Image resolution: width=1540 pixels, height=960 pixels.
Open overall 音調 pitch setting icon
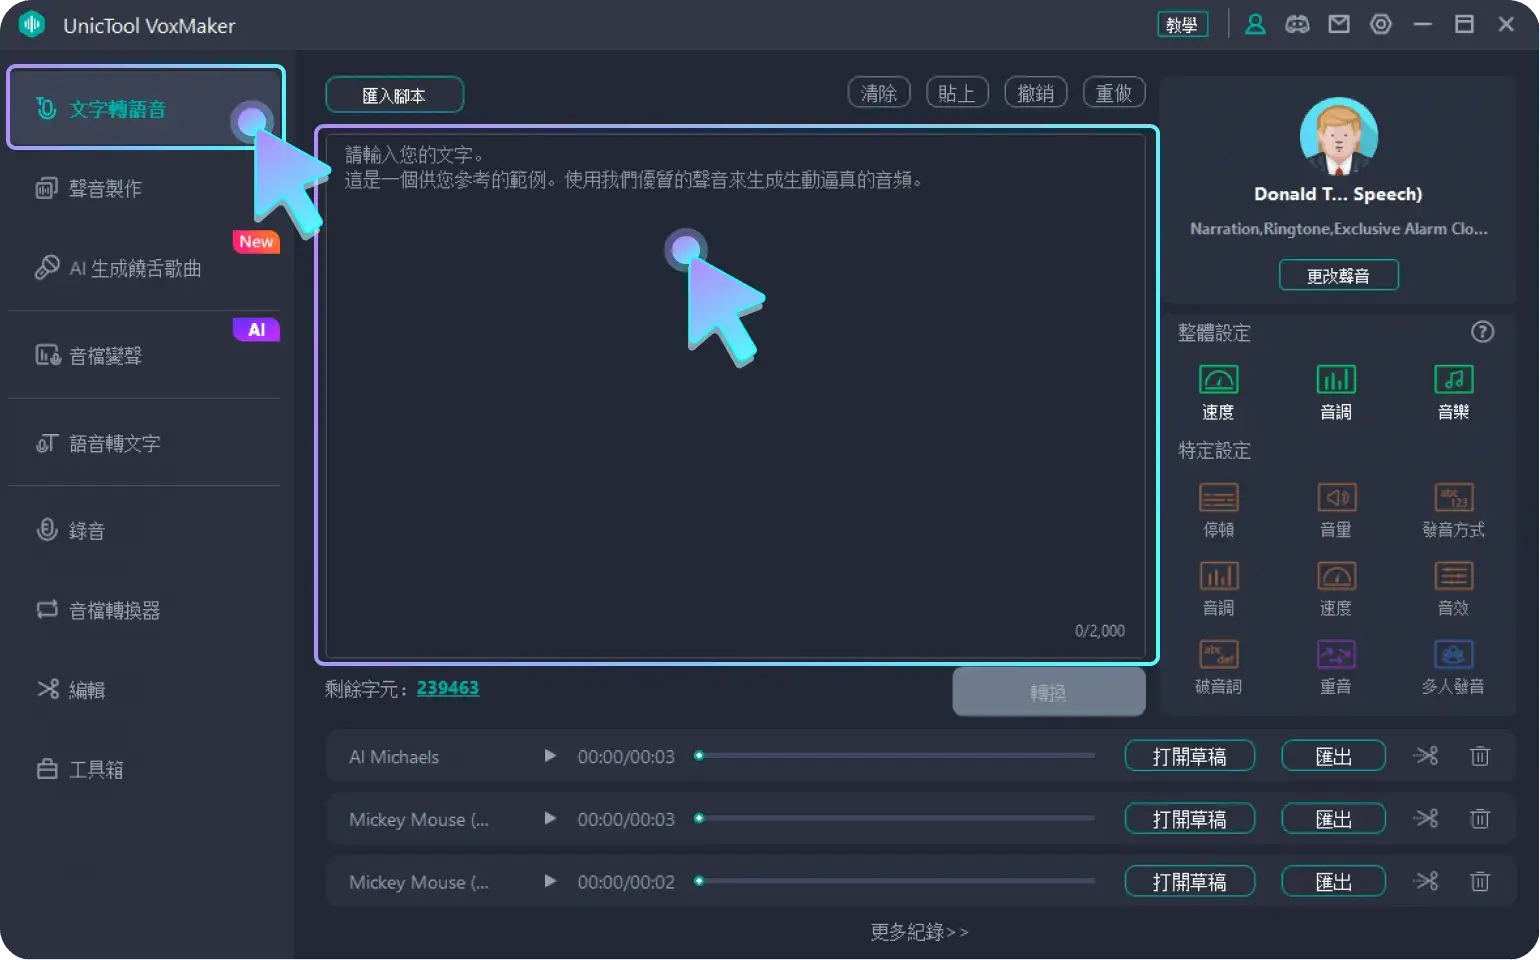(x=1336, y=380)
